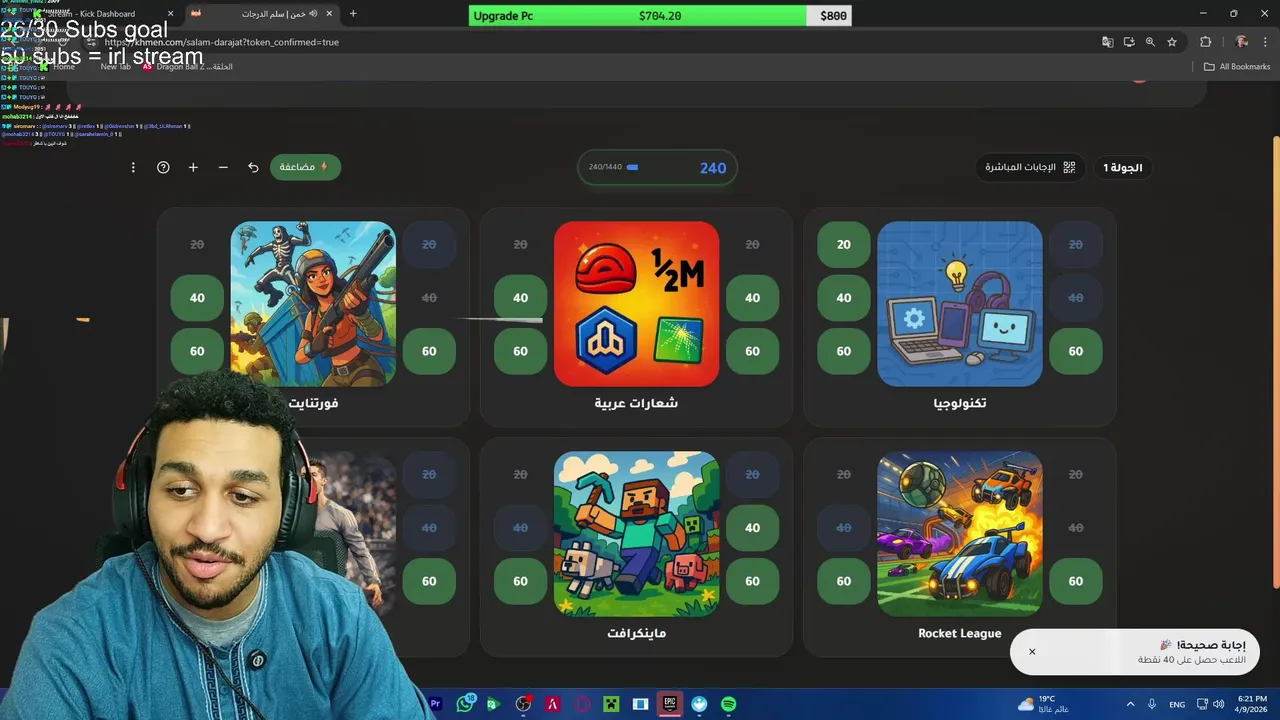
Task: Click the undo arrow icon
Action: (x=253, y=167)
